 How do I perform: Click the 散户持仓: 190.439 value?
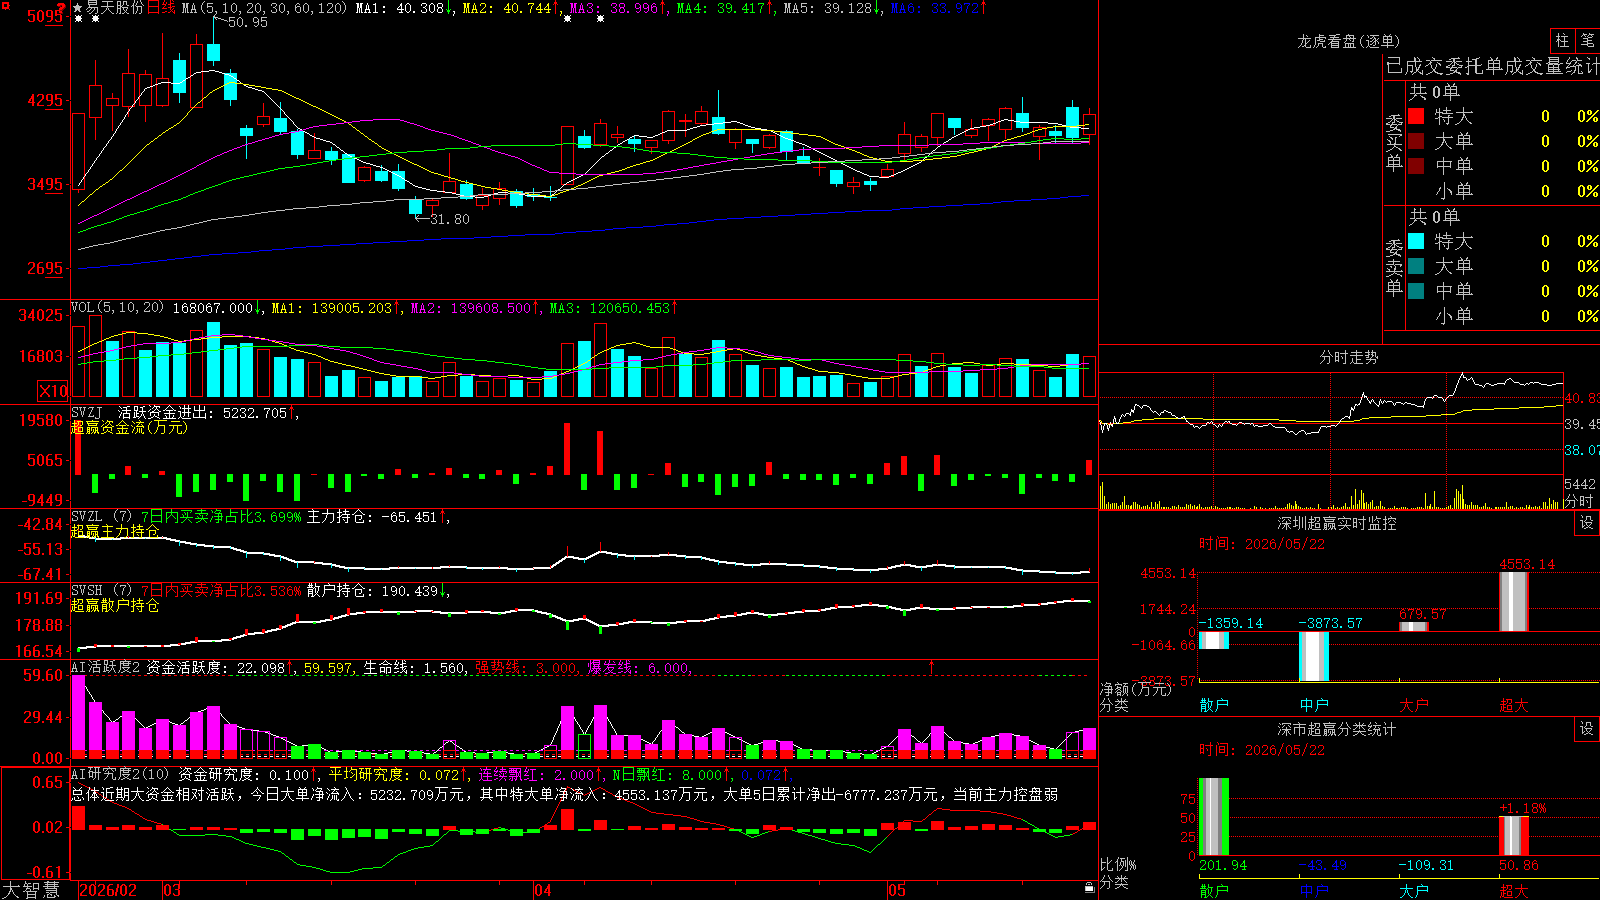[377, 591]
